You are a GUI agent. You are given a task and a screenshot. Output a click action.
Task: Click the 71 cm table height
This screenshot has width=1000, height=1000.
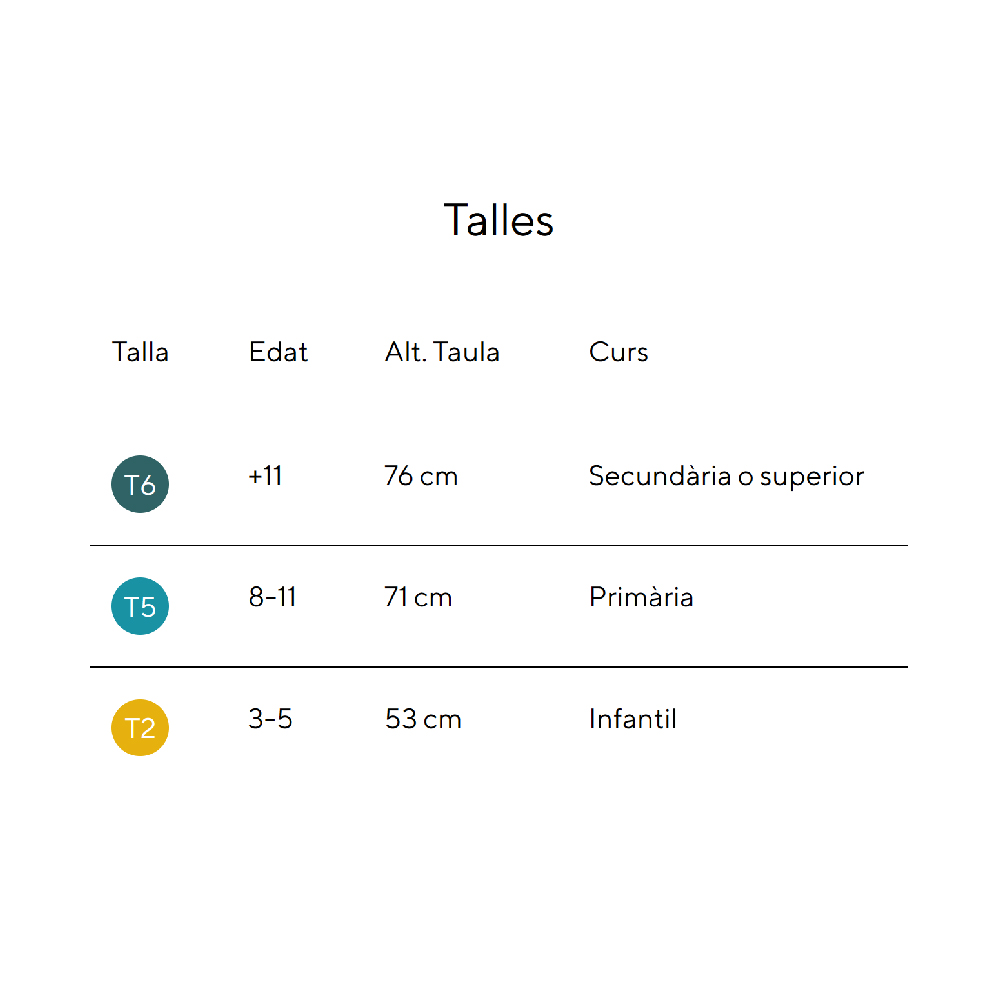418,598
